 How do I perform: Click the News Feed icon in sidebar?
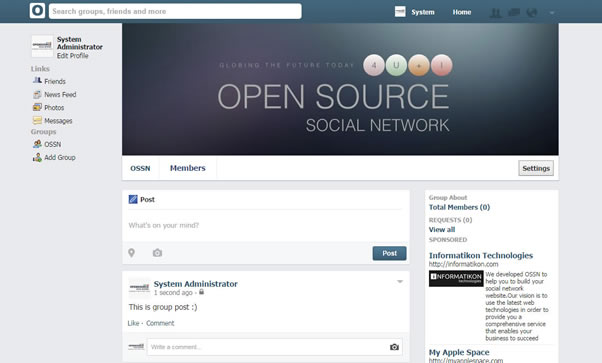click(37, 94)
